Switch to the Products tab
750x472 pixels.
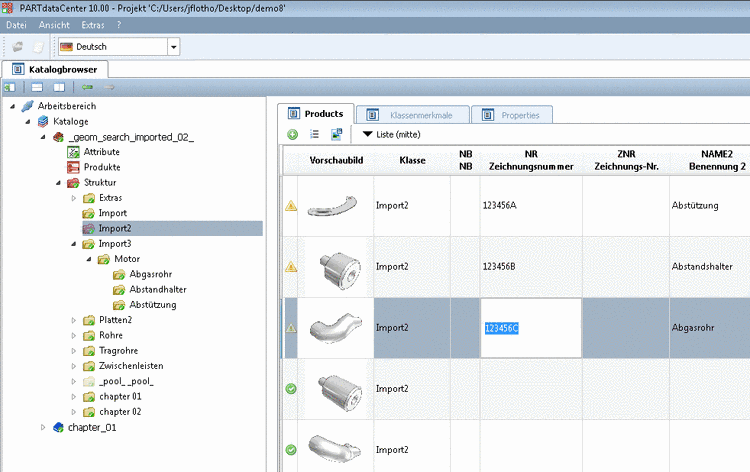pos(316,114)
